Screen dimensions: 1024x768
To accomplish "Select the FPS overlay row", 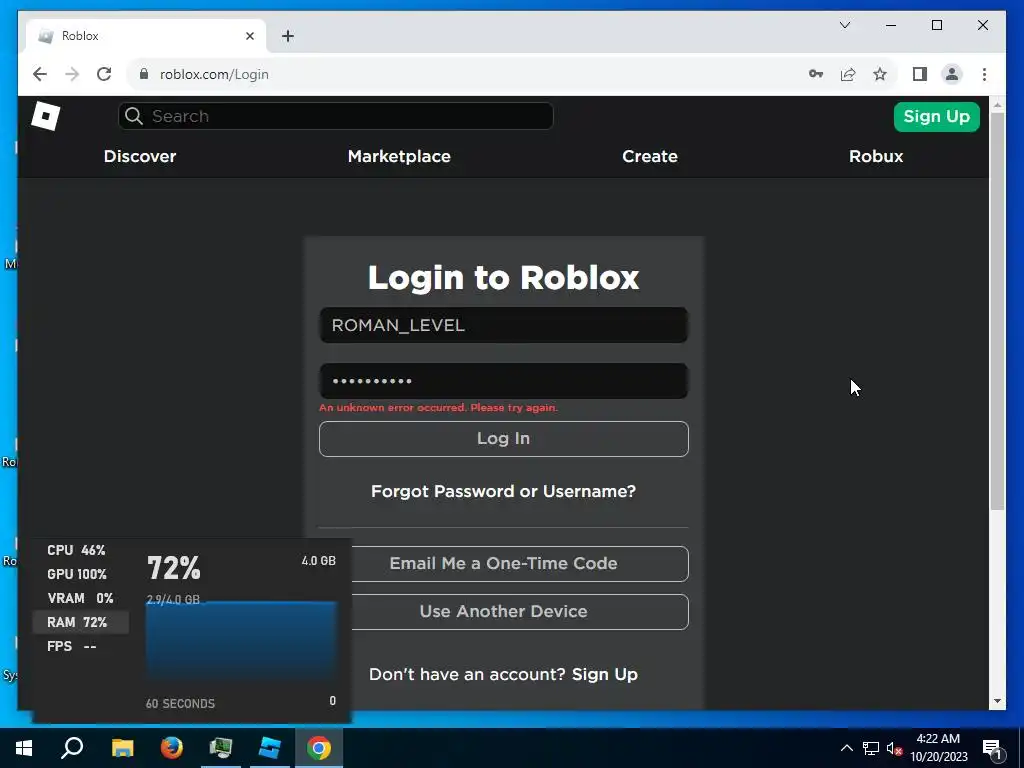I will [80, 647].
